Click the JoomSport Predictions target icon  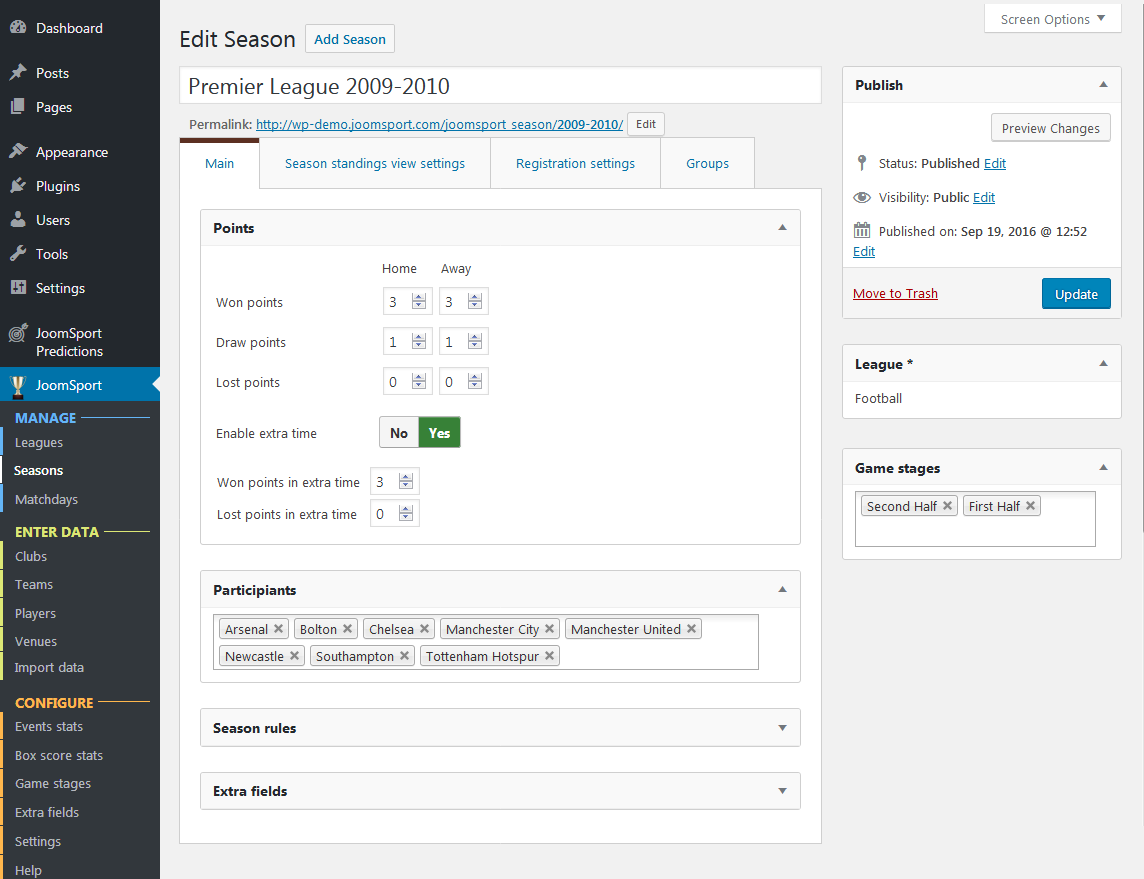pyautogui.click(x=18, y=333)
